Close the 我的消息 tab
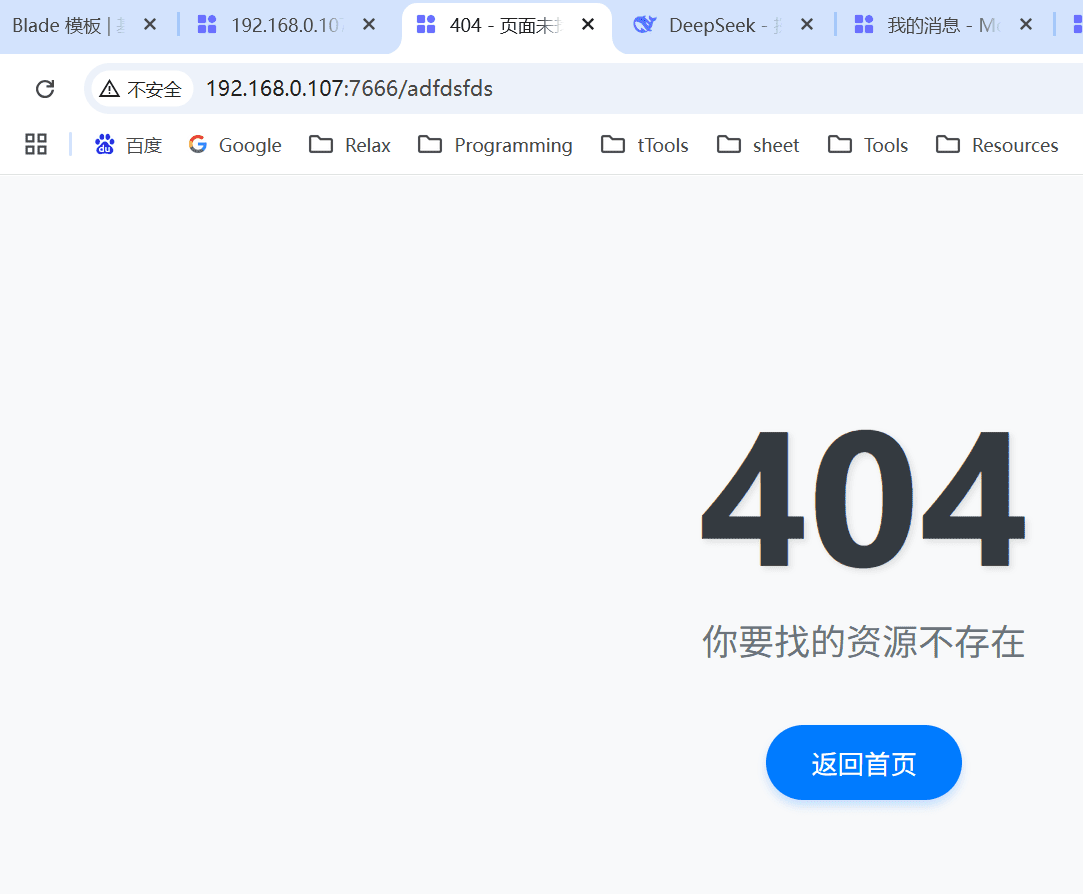 point(1026,25)
